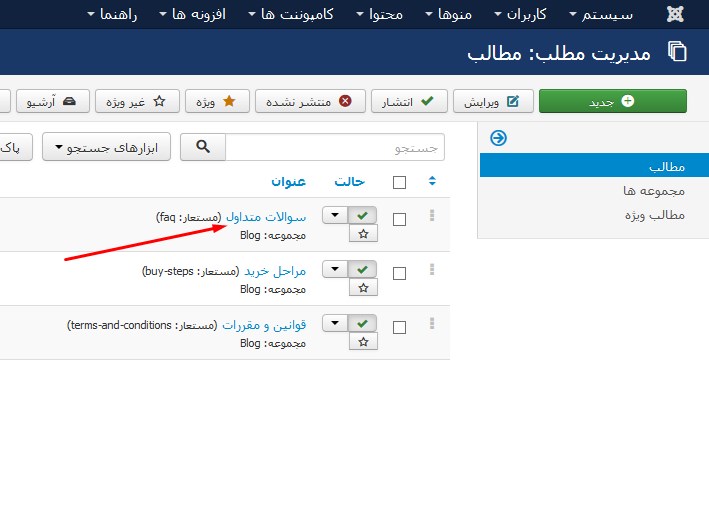Click the green جدید (New) button
Viewport: 709px width, 515px height.
pos(613,101)
